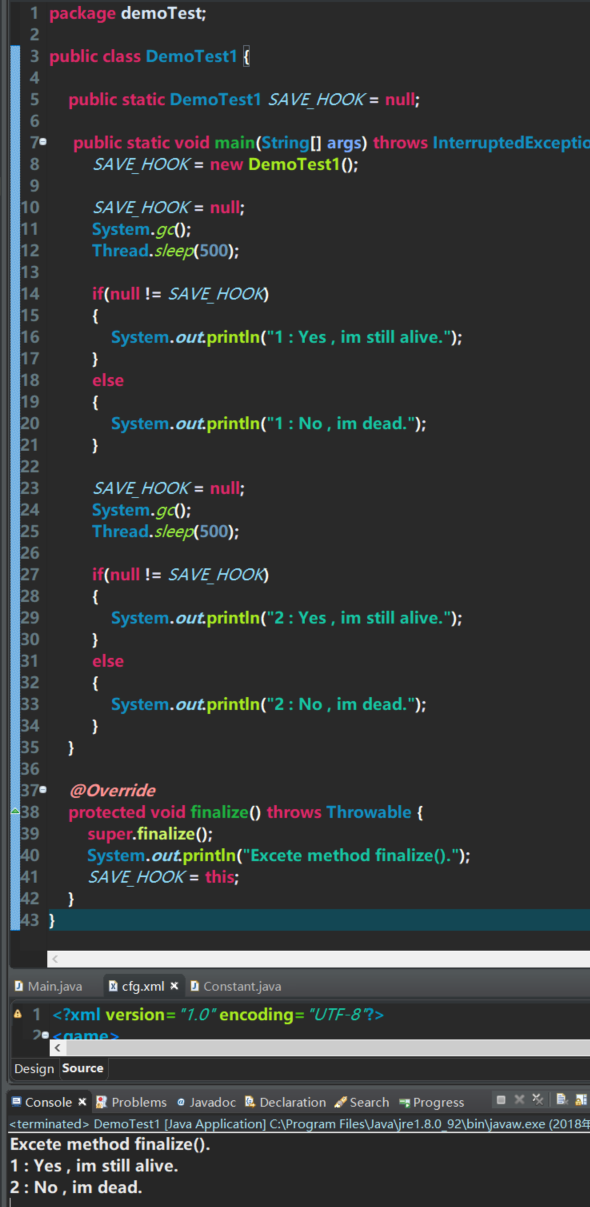The image size is (590, 1207).
Task: Click the println "2 : Yes" statement on line 29
Action: [287, 618]
